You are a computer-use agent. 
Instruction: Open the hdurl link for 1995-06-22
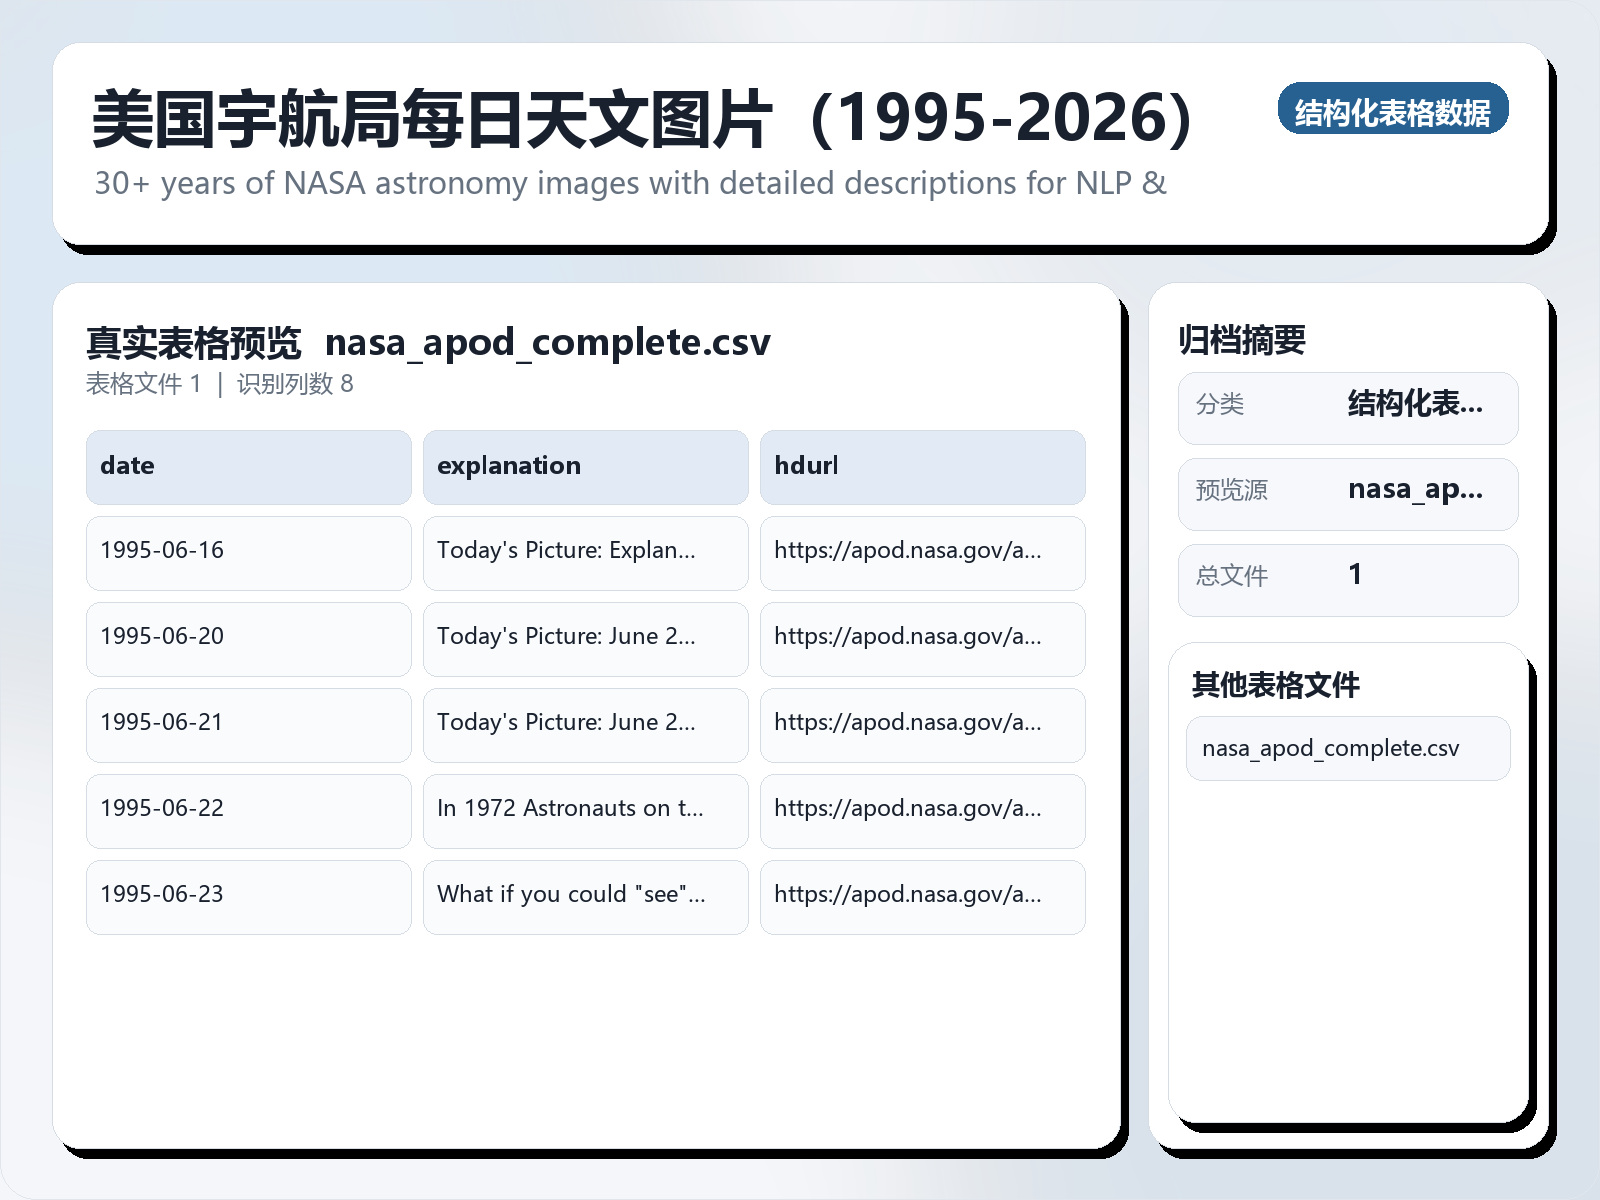[x=922, y=811]
